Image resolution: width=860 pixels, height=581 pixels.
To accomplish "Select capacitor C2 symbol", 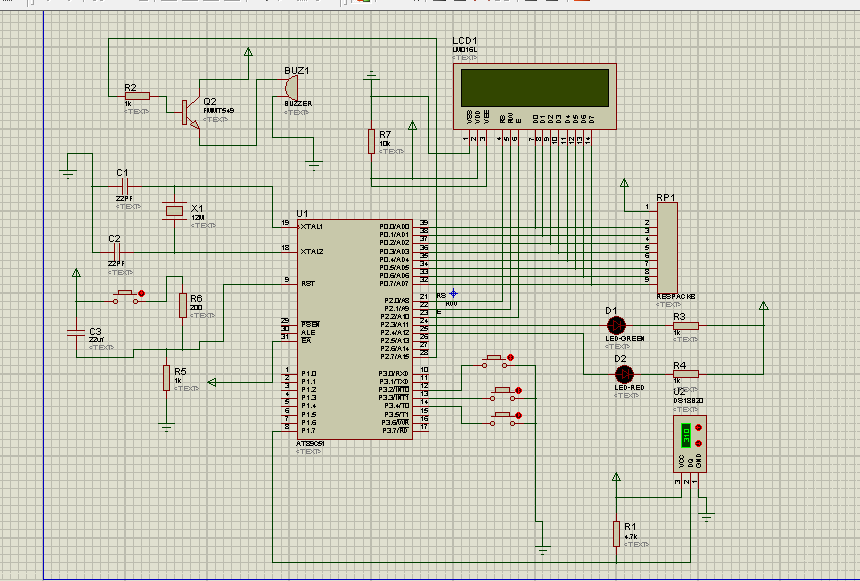I will click(116, 252).
